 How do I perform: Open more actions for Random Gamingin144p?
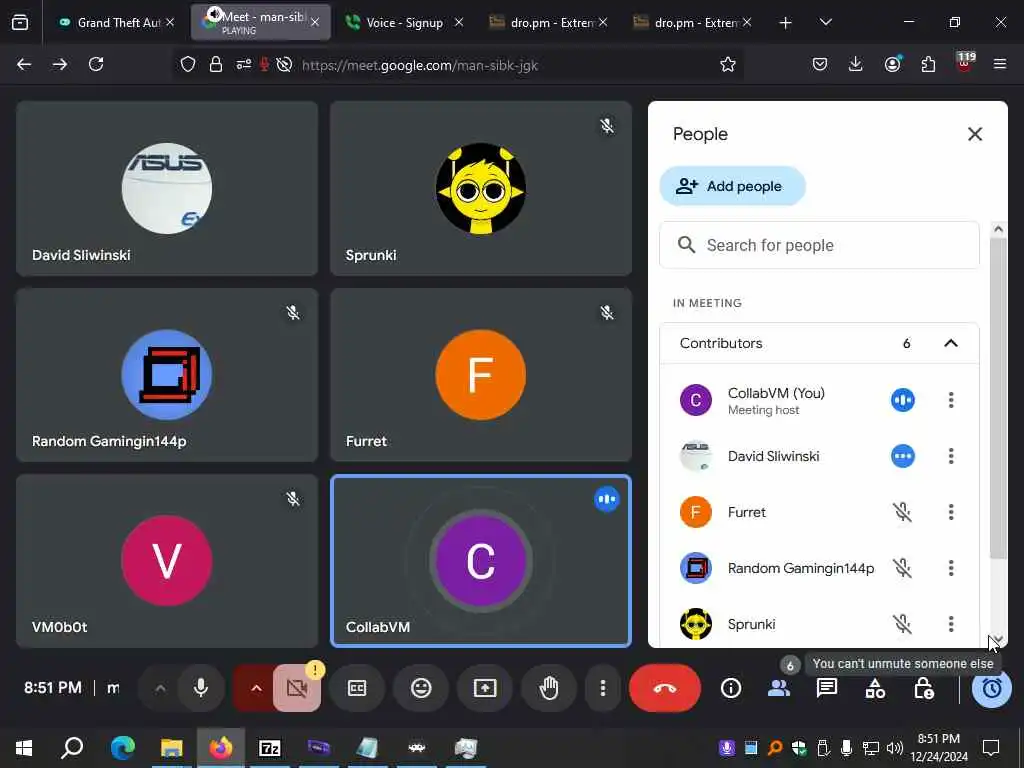pyautogui.click(x=951, y=568)
